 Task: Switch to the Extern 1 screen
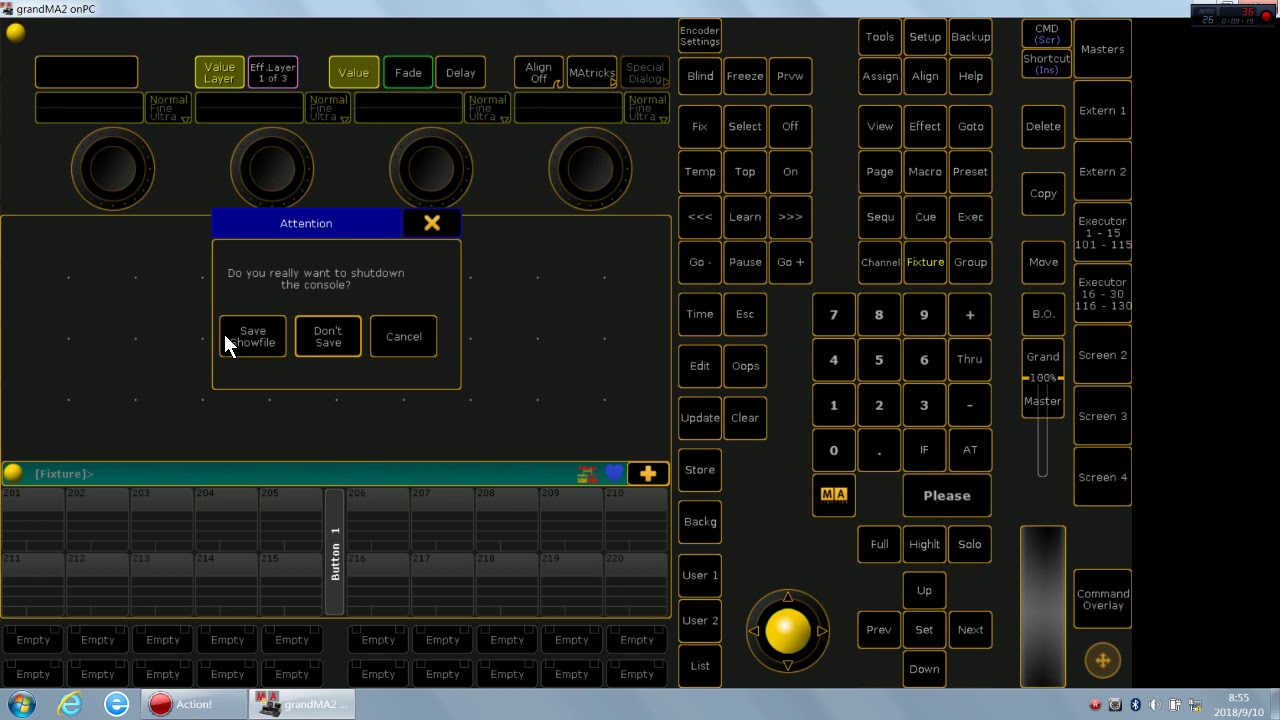coord(1103,111)
